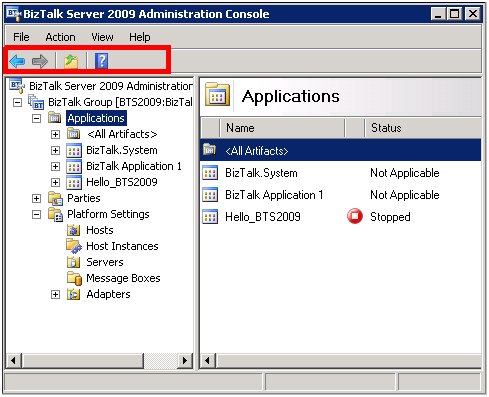
Task: Click the red Stopped status icon for Hello_BTS2009
Action: [355, 216]
